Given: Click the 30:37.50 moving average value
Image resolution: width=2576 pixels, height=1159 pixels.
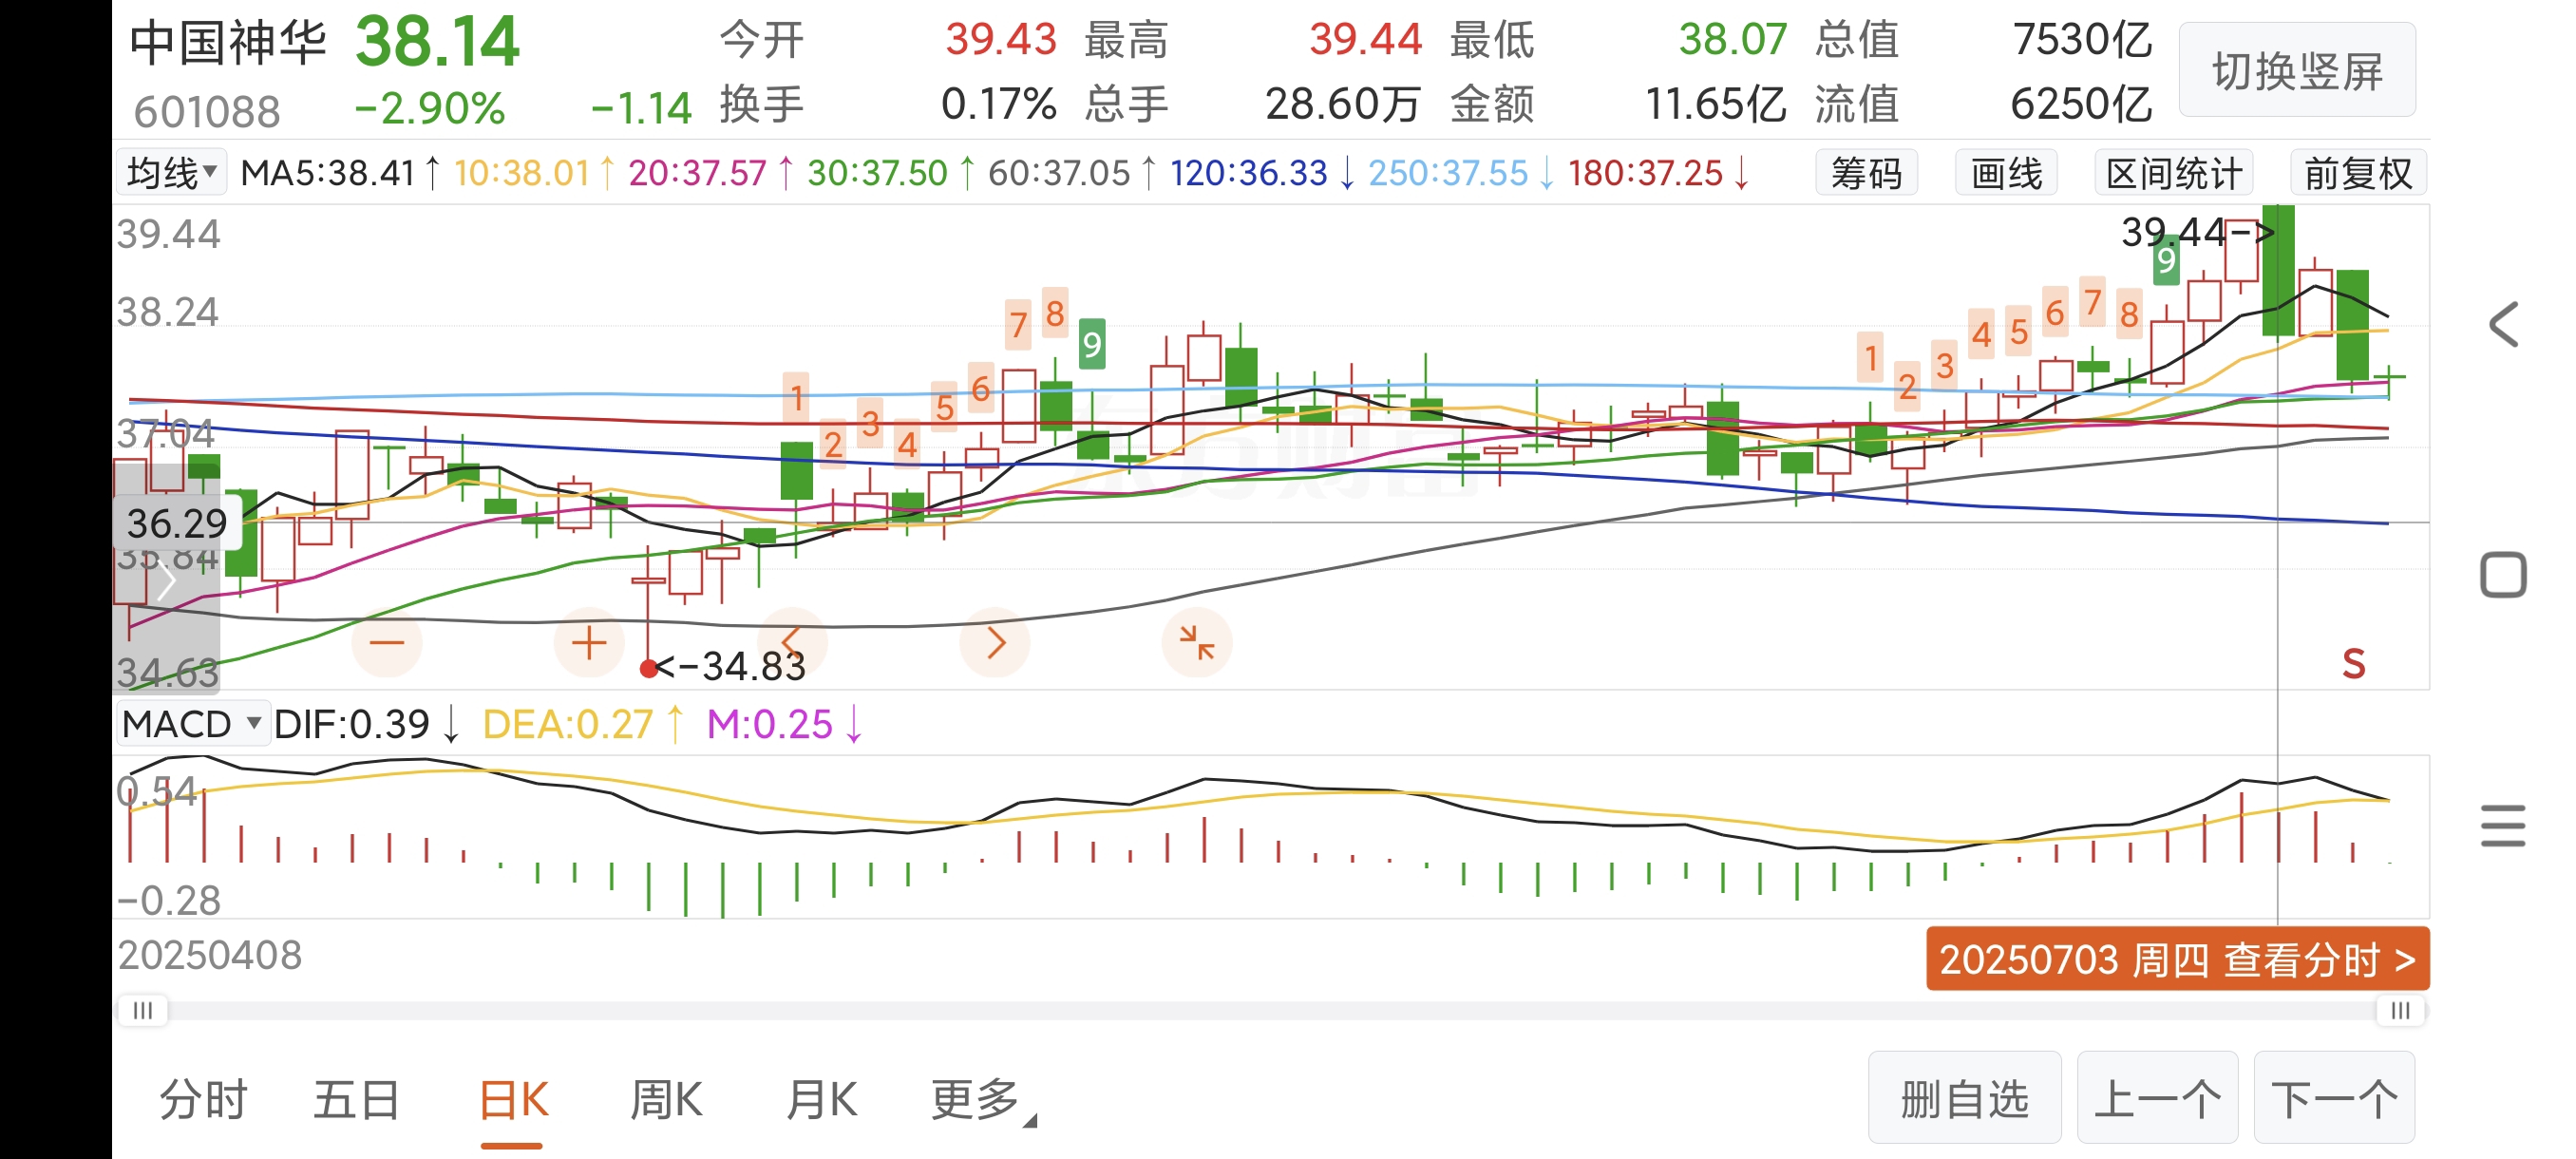Looking at the screenshot, I should [877, 173].
